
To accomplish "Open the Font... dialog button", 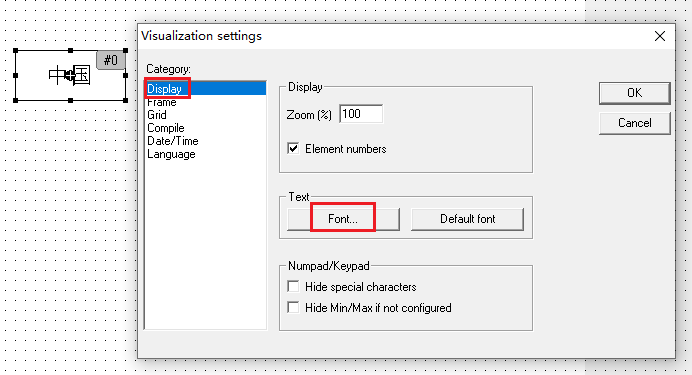I will [343, 219].
